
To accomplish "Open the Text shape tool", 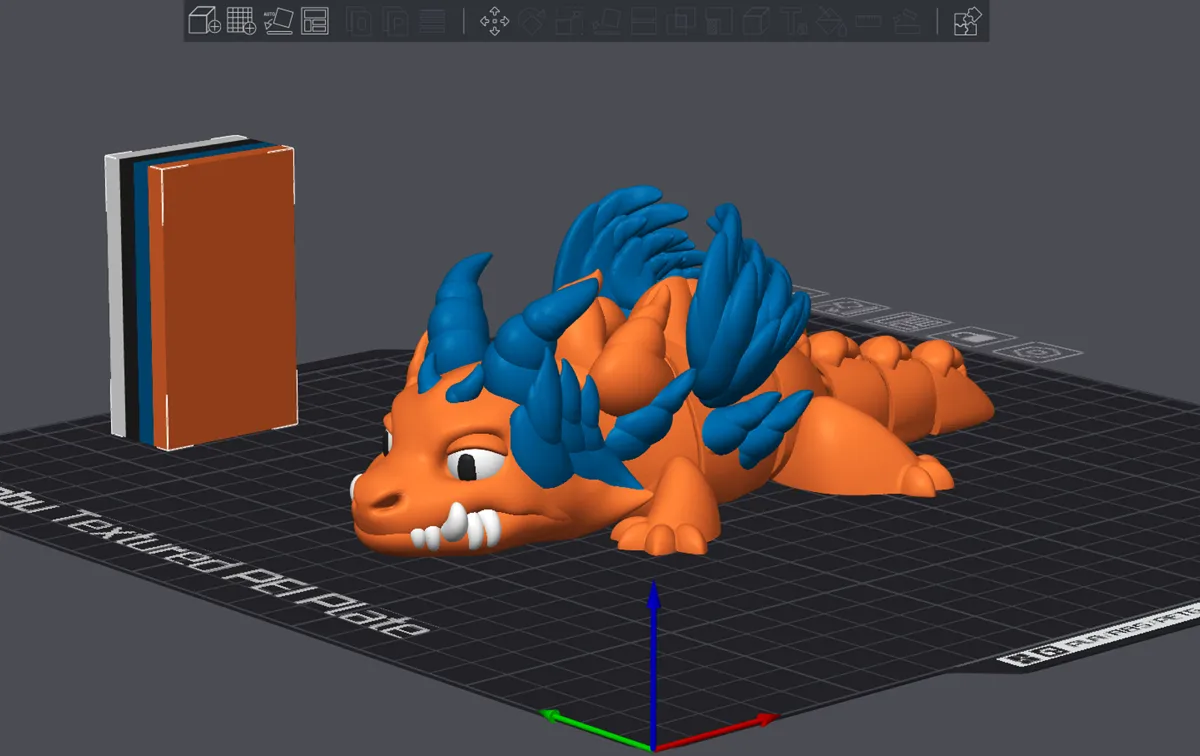I will tap(793, 20).
